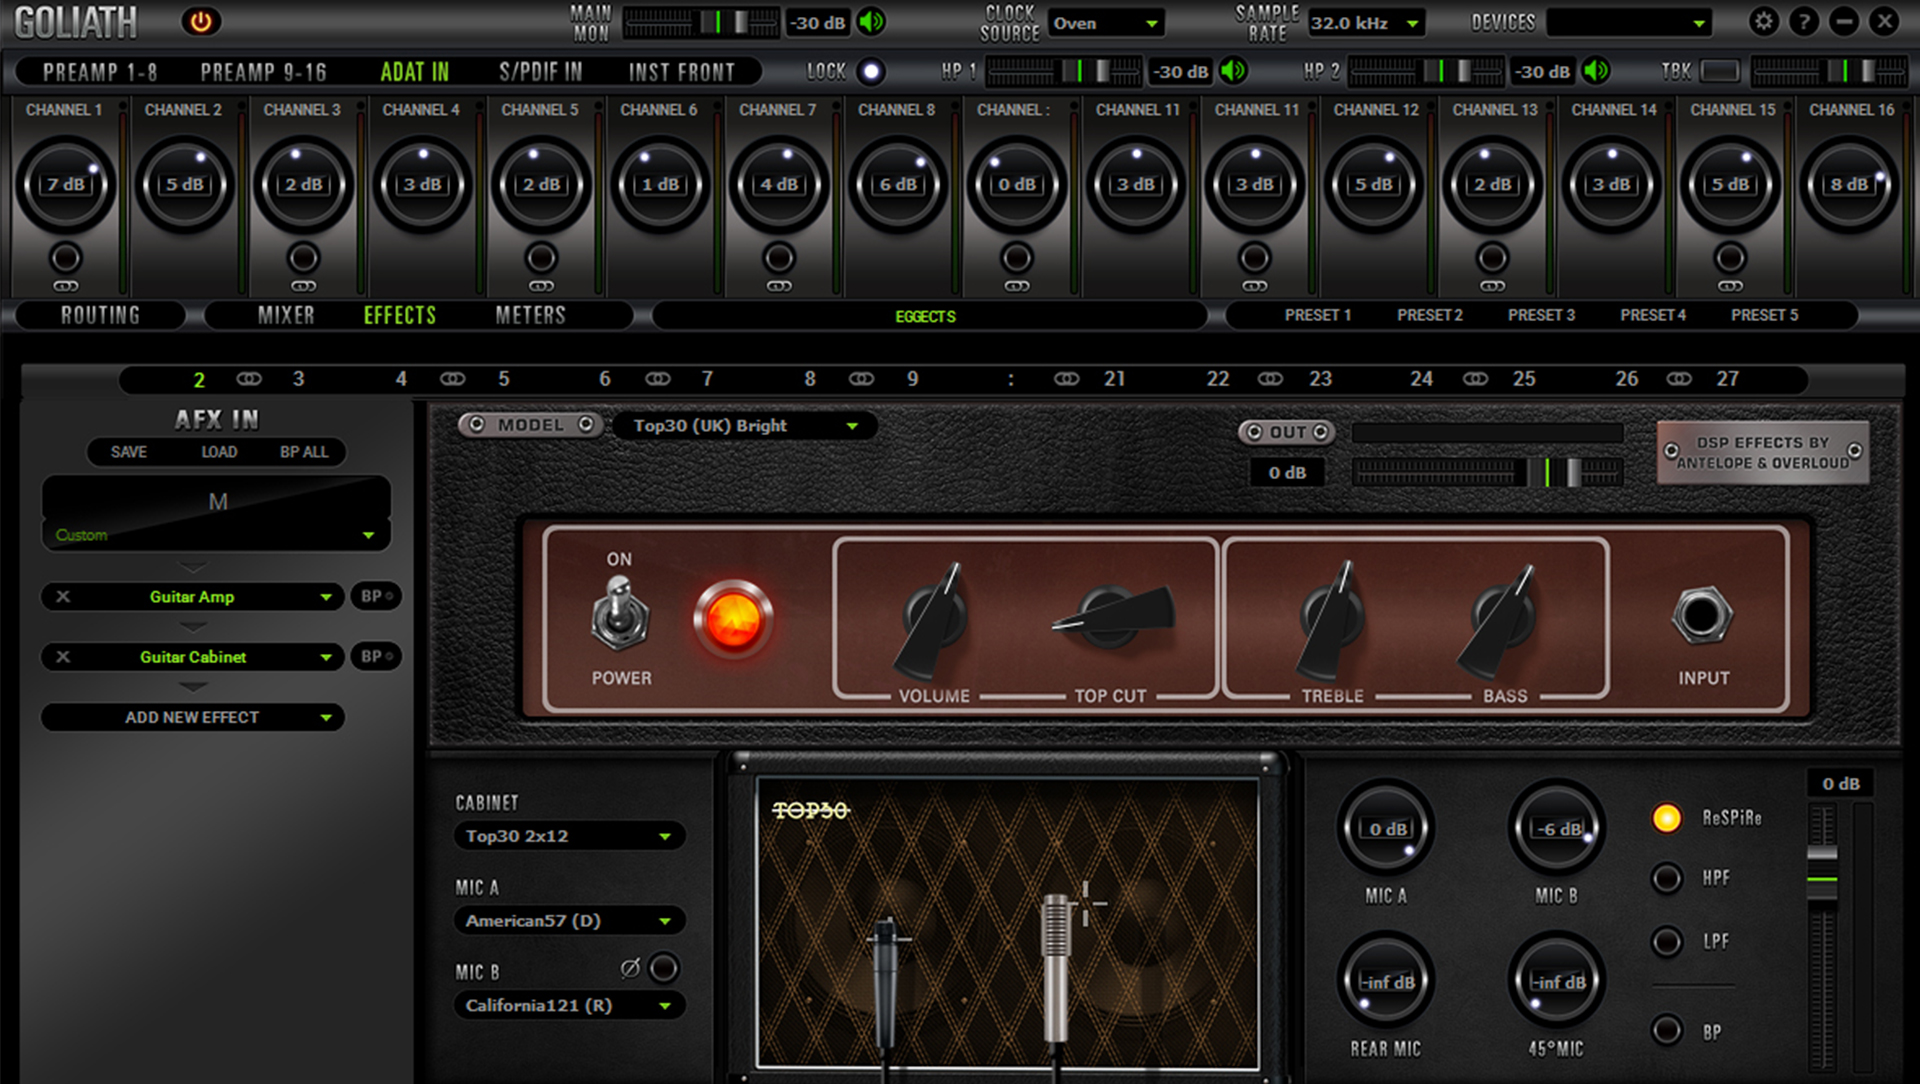Open the Clock Source dropdown showing Oven

click(1106, 22)
